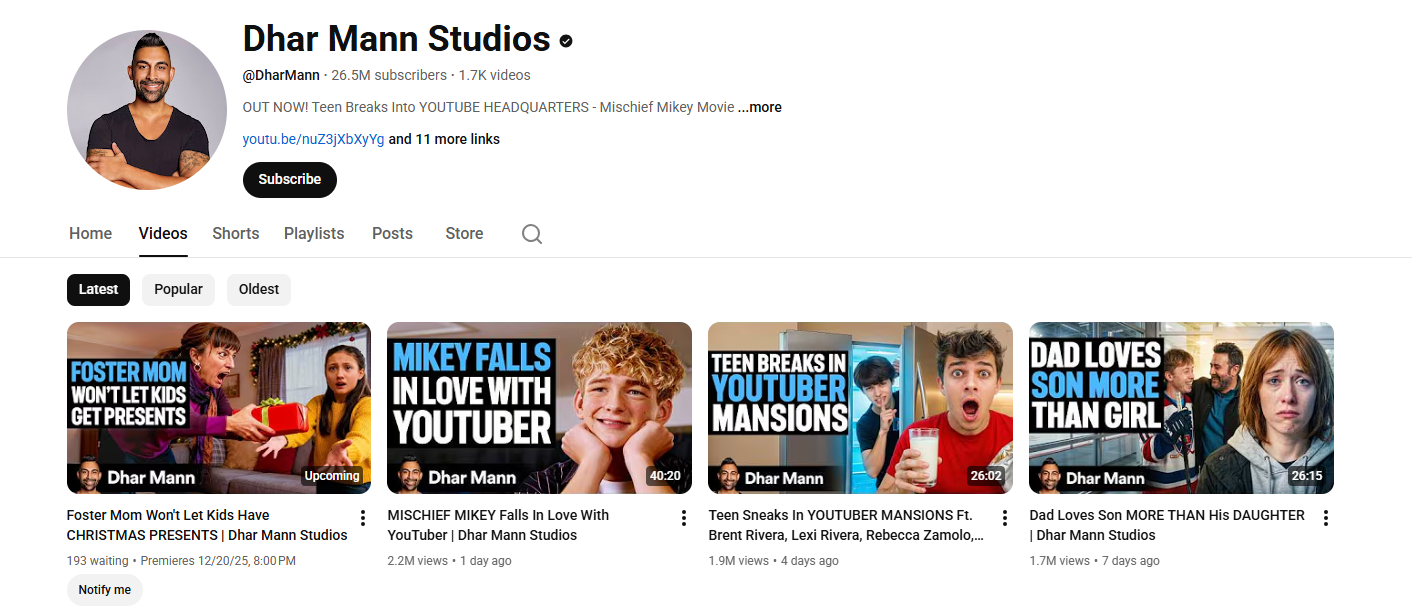Screen dimensions: 1412x610
Task: Click the verified badge next to channel name
Action: pyautogui.click(x=566, y=41)
